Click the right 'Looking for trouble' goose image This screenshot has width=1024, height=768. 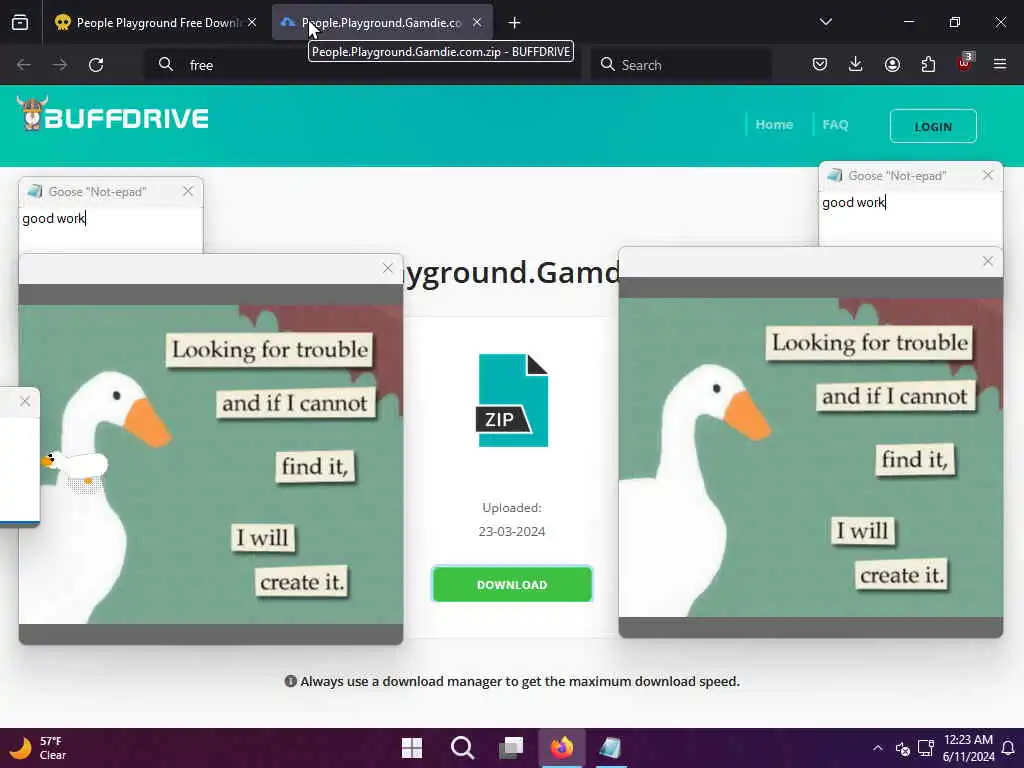pos(810,457)
